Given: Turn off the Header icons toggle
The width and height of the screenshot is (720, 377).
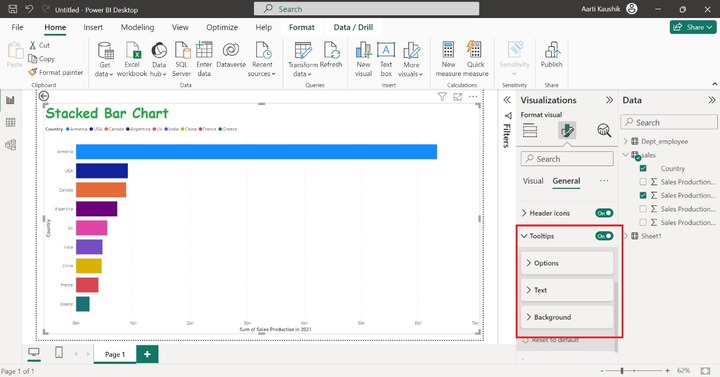Looking at the screenshot, I should (x=604, y=213).
